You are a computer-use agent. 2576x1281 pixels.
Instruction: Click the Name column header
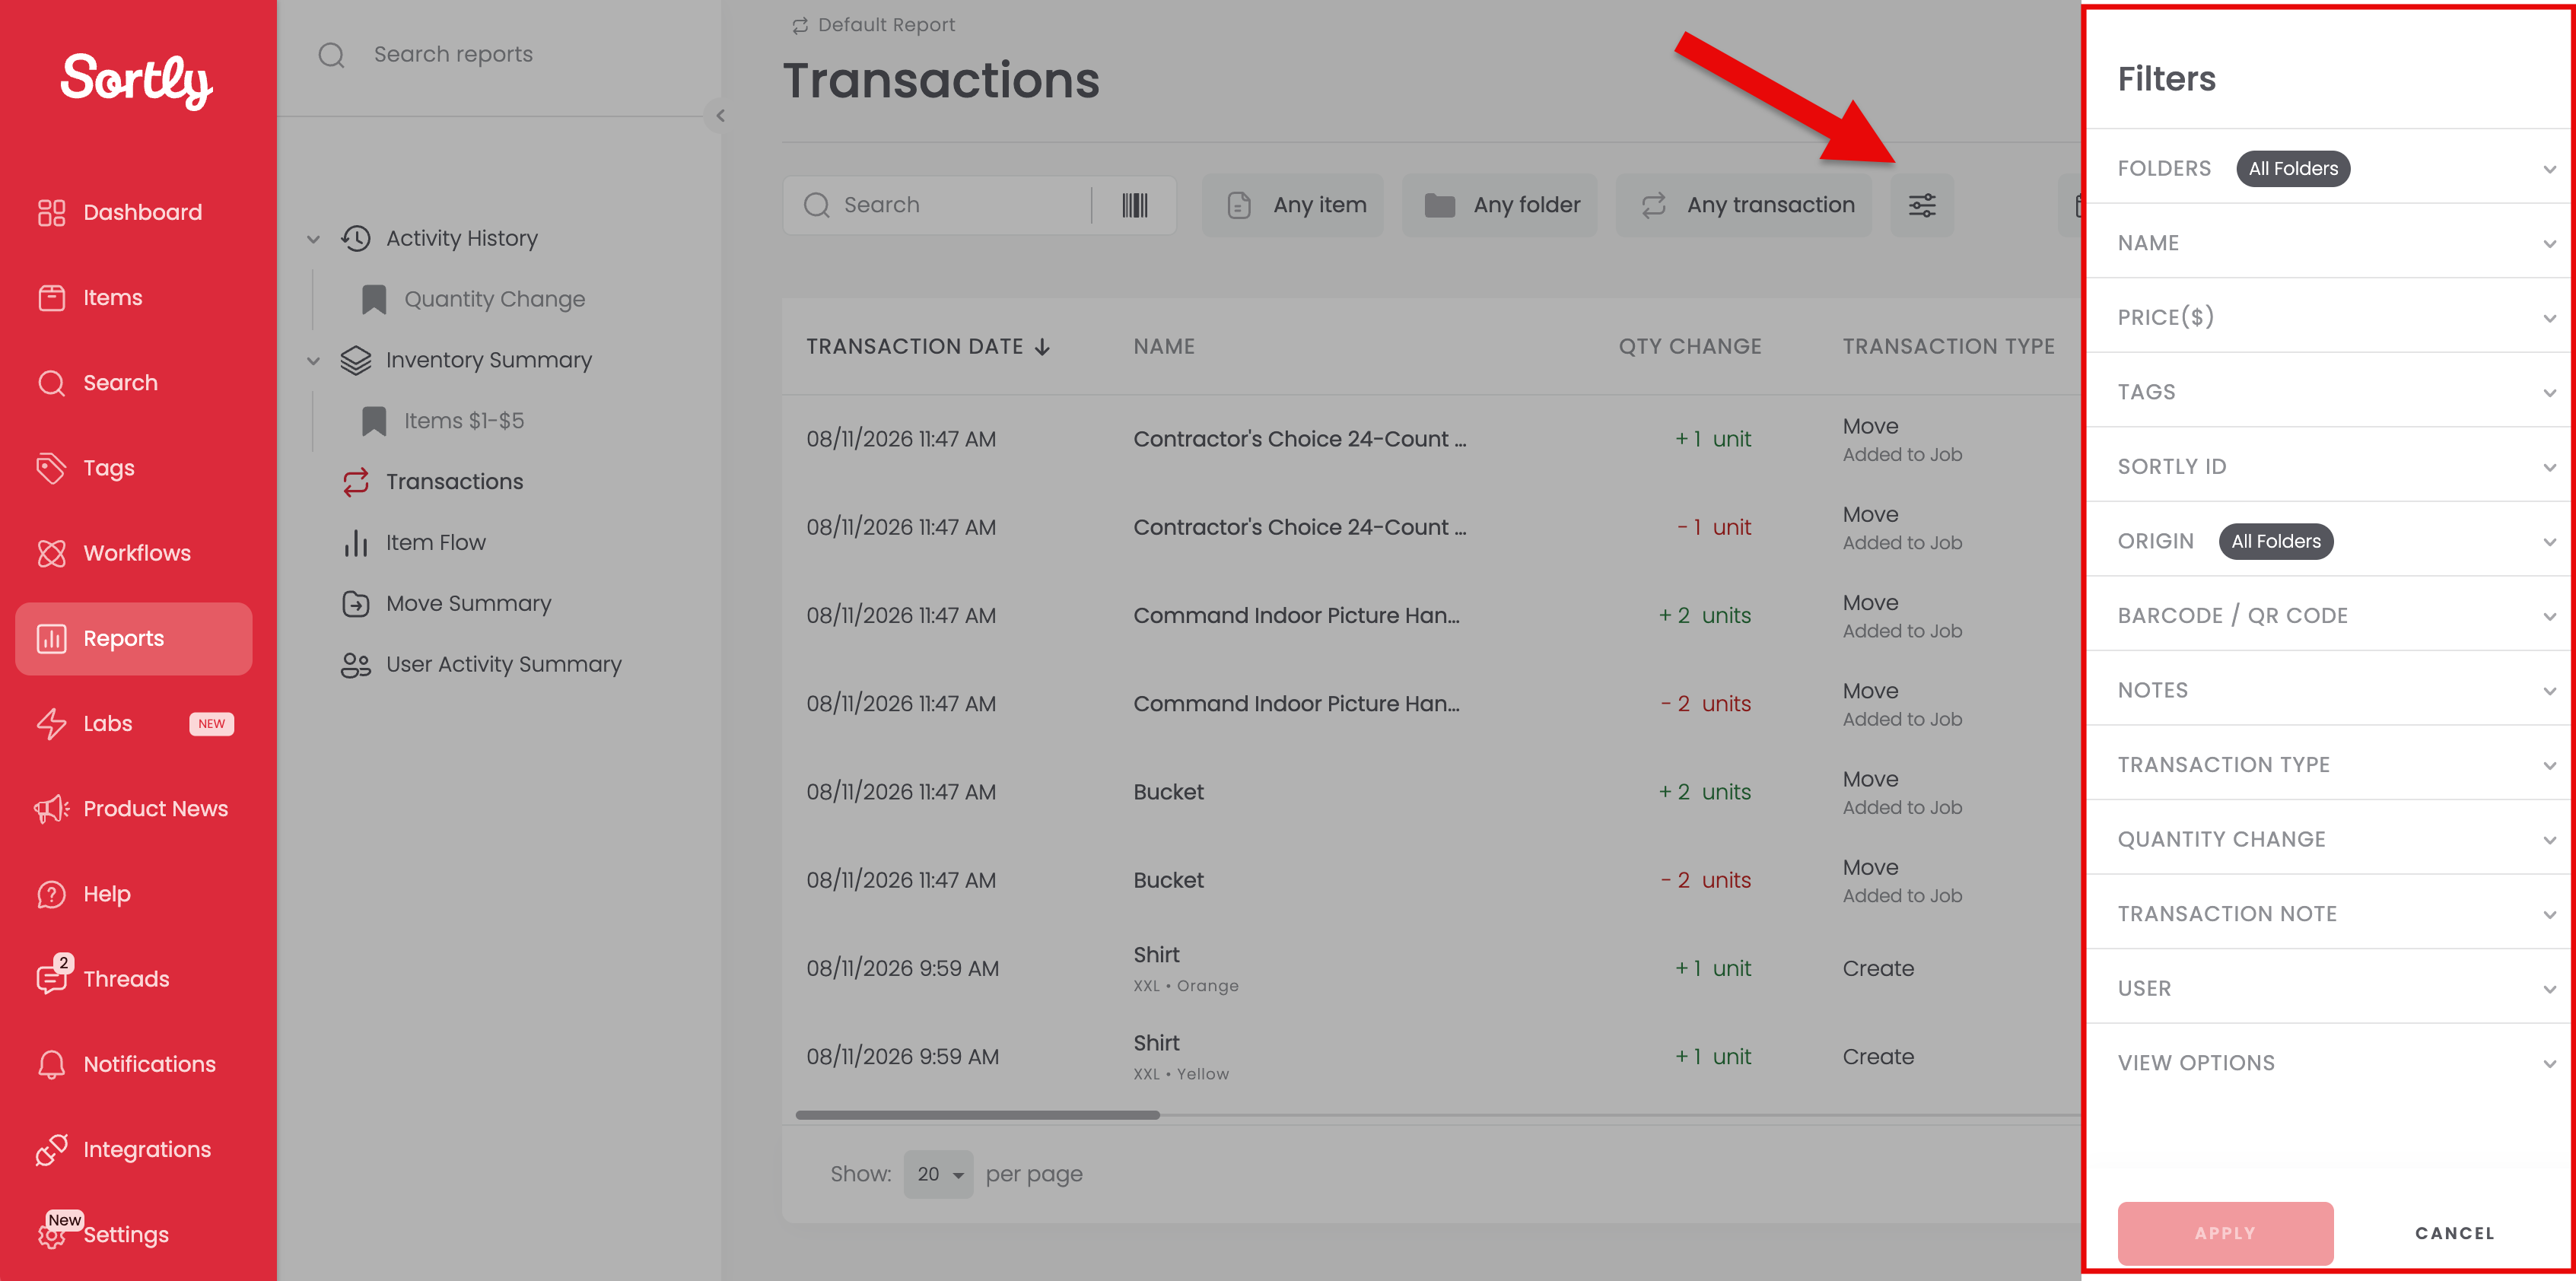pyautogui.click(x=1163, y=346)
